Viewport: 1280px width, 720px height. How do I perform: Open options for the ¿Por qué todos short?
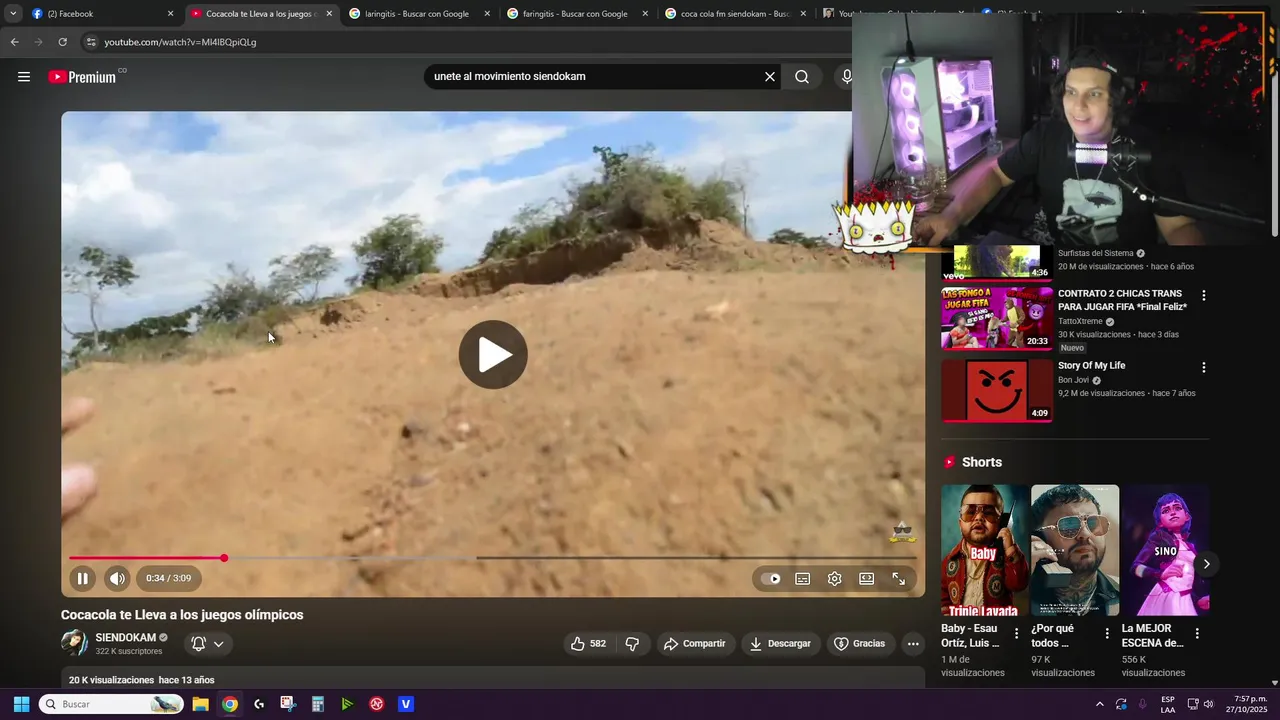tap(1107, 634)
